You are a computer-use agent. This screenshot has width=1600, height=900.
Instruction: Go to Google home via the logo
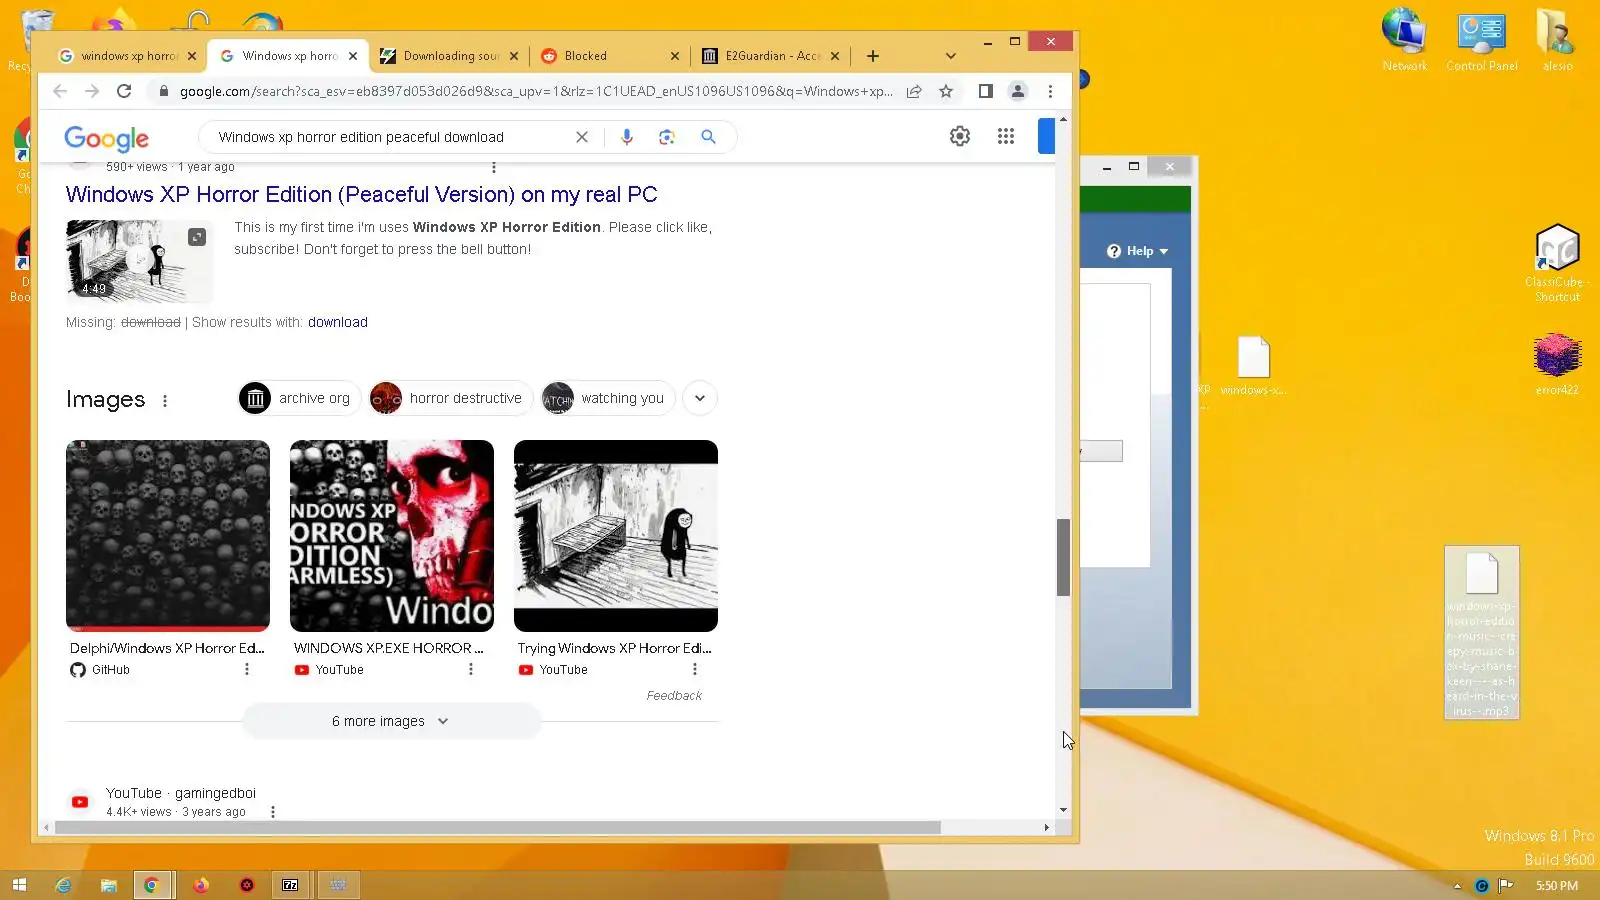[107, 138]
